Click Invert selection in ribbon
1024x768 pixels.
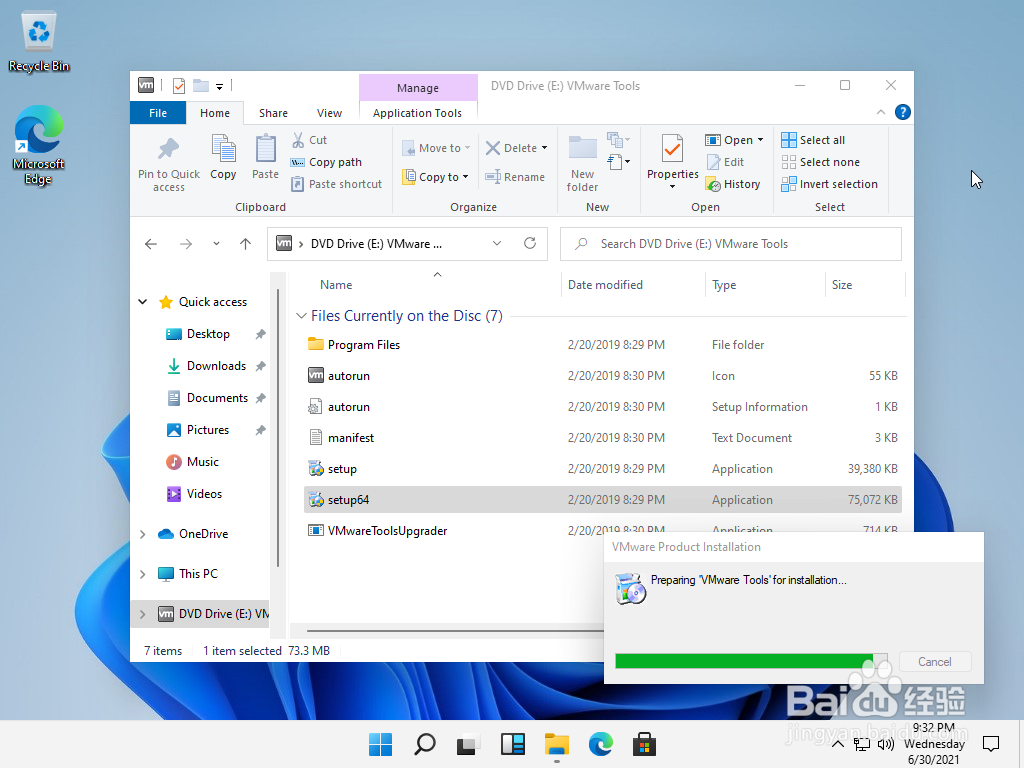pos(829,184)
